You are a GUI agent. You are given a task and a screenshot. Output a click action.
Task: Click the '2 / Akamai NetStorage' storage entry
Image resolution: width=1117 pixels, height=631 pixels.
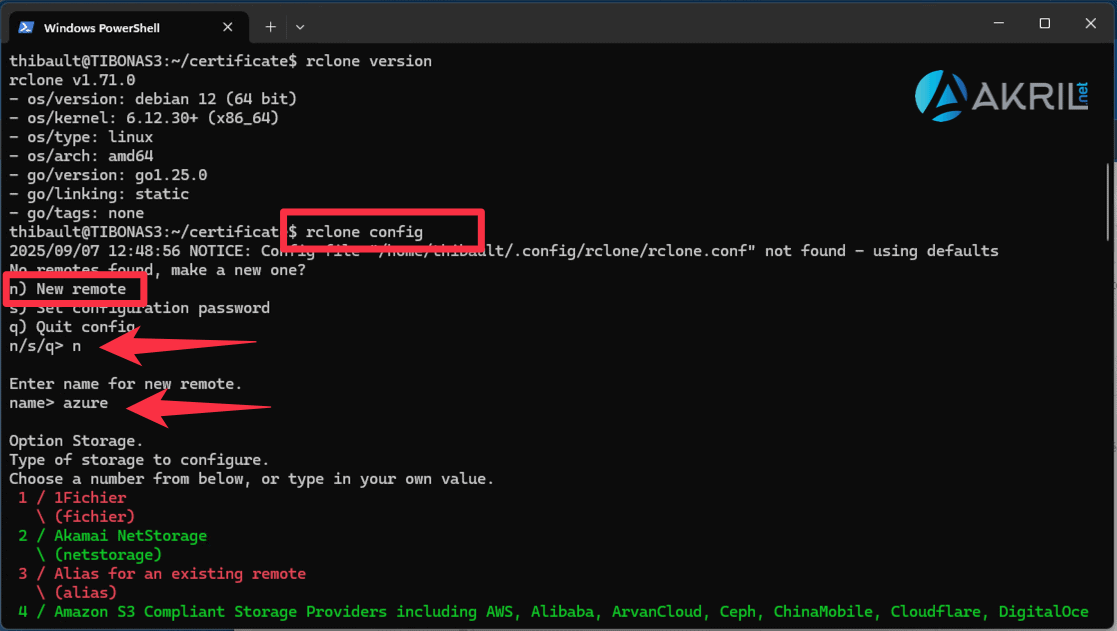[x=113, y=536]
